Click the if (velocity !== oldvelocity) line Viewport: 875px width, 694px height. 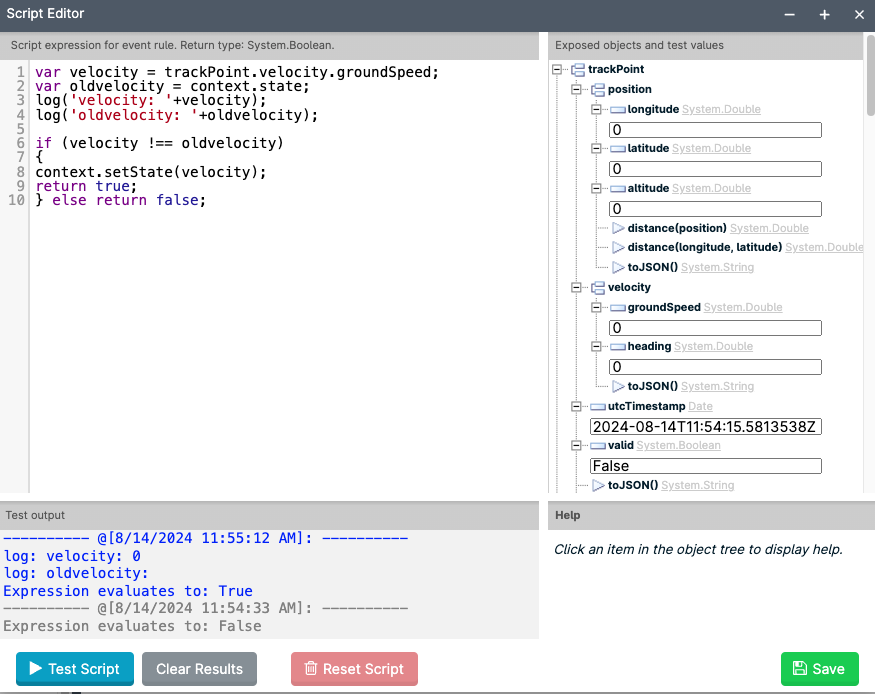tap(159, 143)
